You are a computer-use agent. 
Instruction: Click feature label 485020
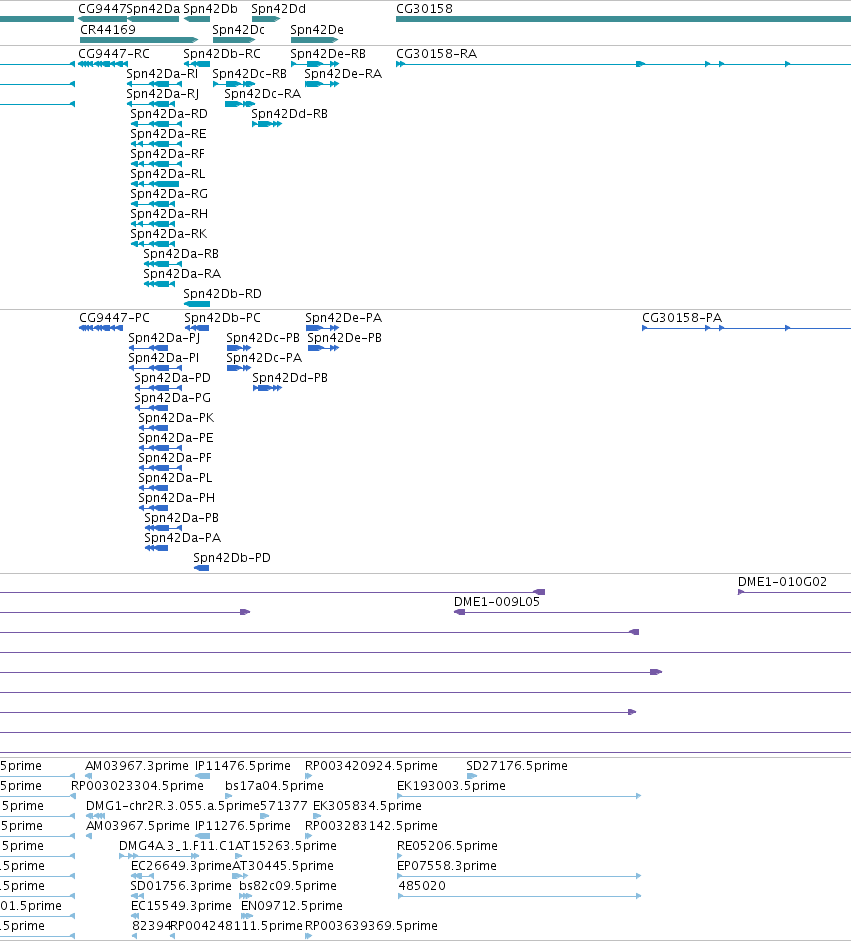click(x=422, y=886)
